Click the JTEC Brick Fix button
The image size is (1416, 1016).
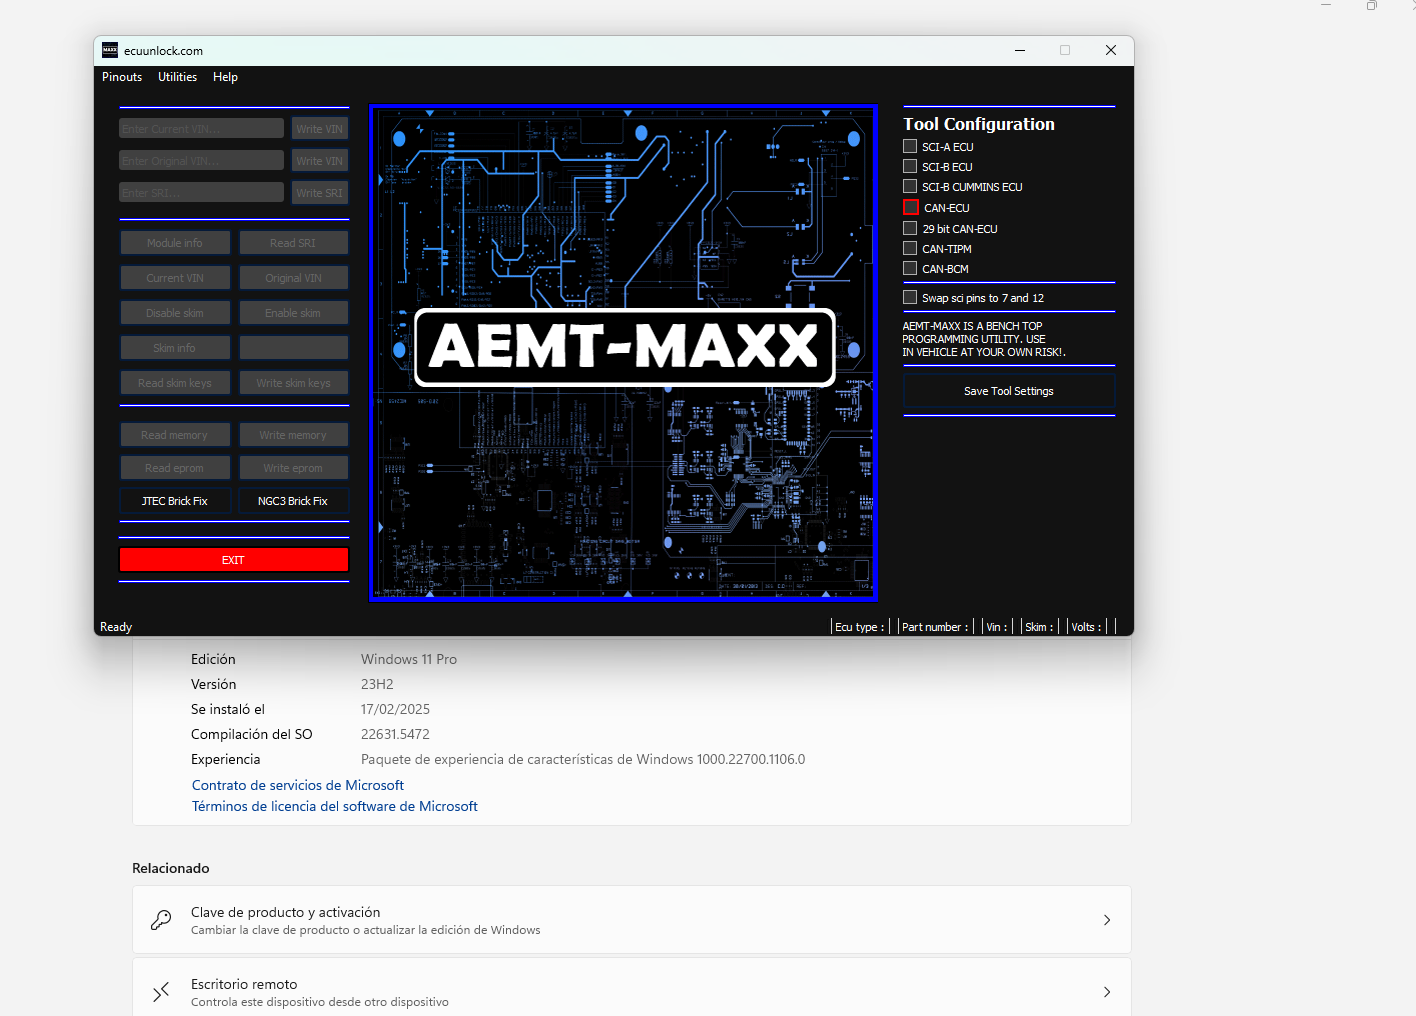[x=175, y=501]
